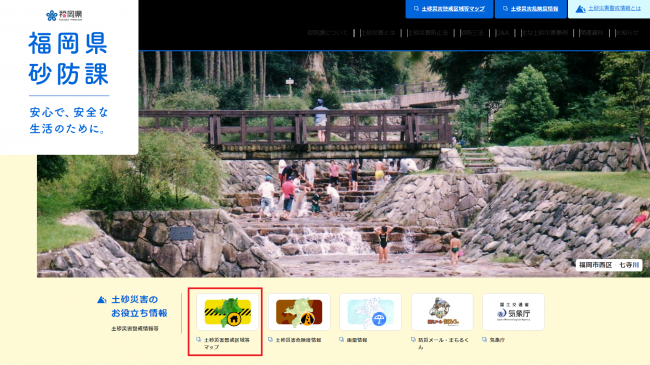Screen dimensions: 650x365
Task: Click the external-link icon beside 気象庁 caption
Action: (485, 340)
